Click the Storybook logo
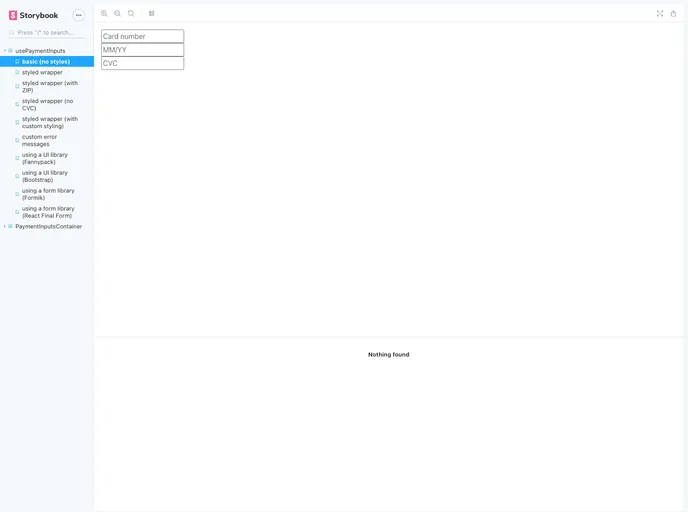Screen dimensions: 688x512 pyautogui.click(x=33, y=15)
